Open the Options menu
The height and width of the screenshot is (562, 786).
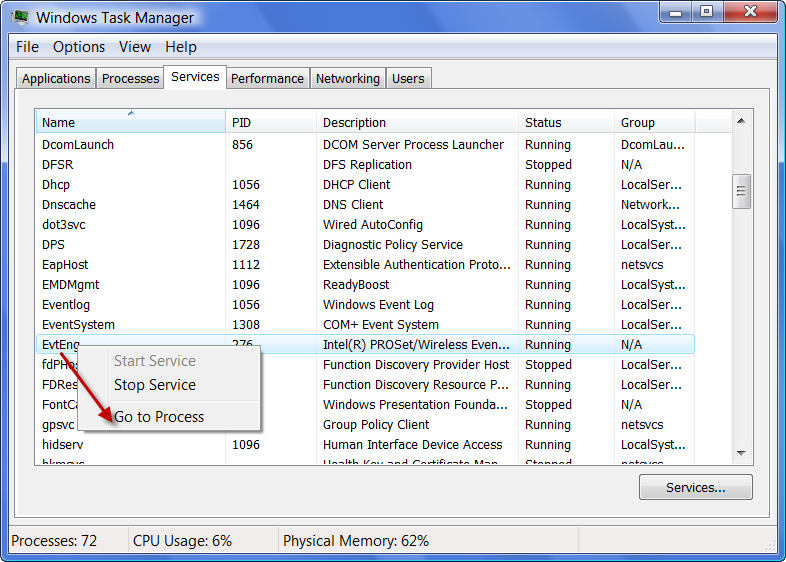pyautogui.click(x=79, y=47)
